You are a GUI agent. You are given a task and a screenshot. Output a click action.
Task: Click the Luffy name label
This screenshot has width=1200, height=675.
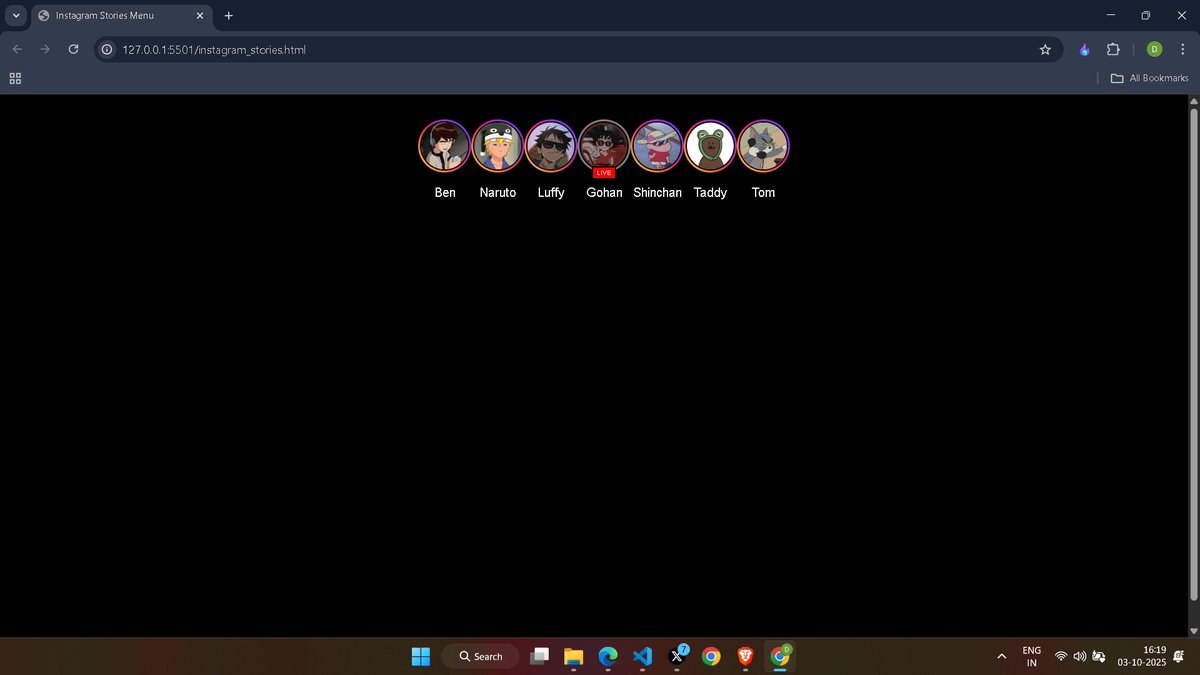click(x=551, y=192)
